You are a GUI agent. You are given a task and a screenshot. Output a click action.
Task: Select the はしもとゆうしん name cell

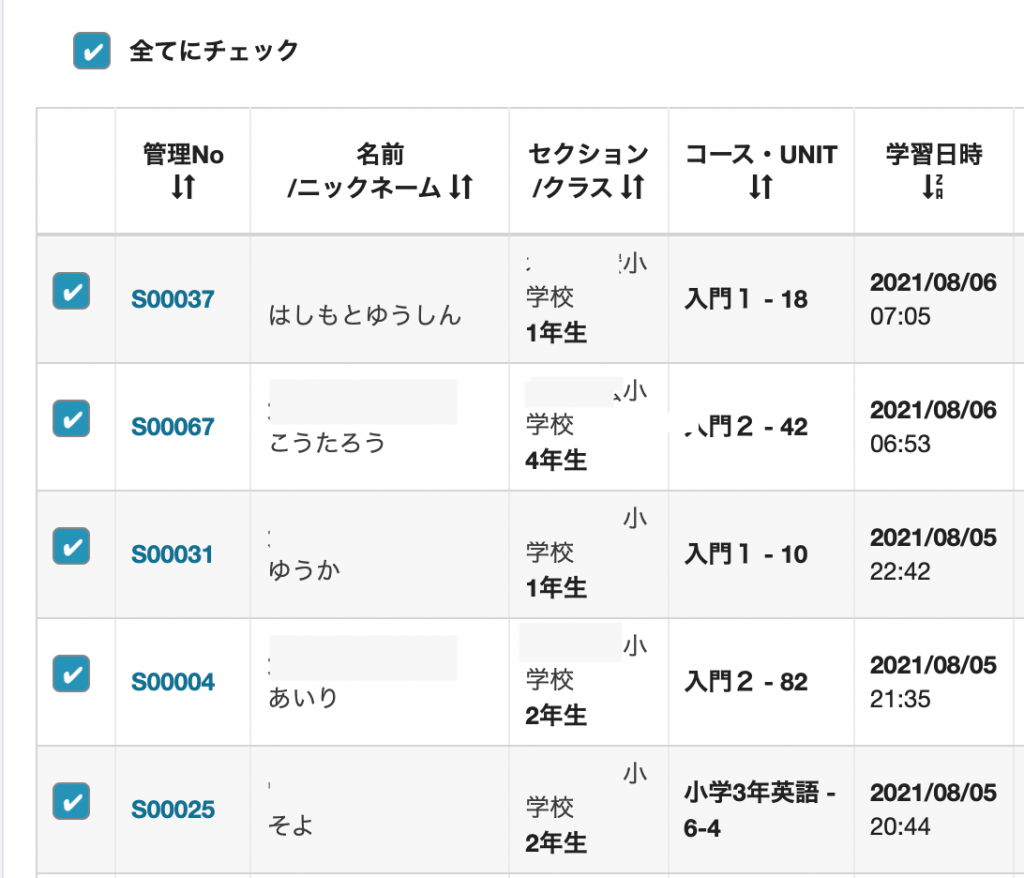tap(379, 299)
